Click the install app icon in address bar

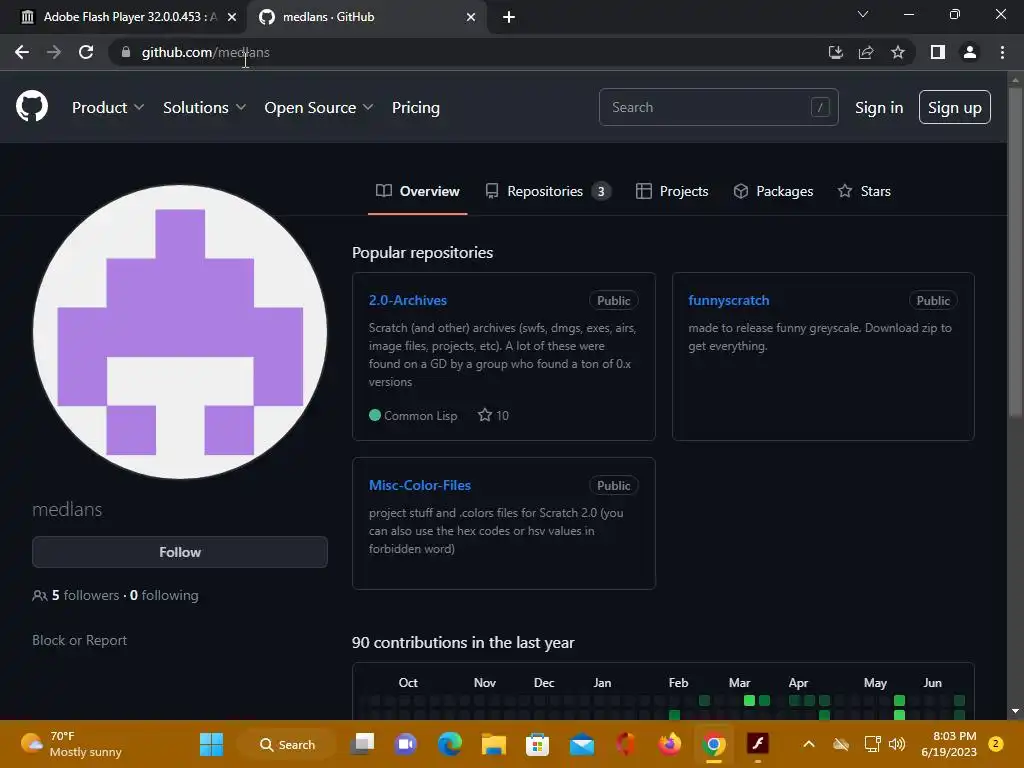[835, 52]
